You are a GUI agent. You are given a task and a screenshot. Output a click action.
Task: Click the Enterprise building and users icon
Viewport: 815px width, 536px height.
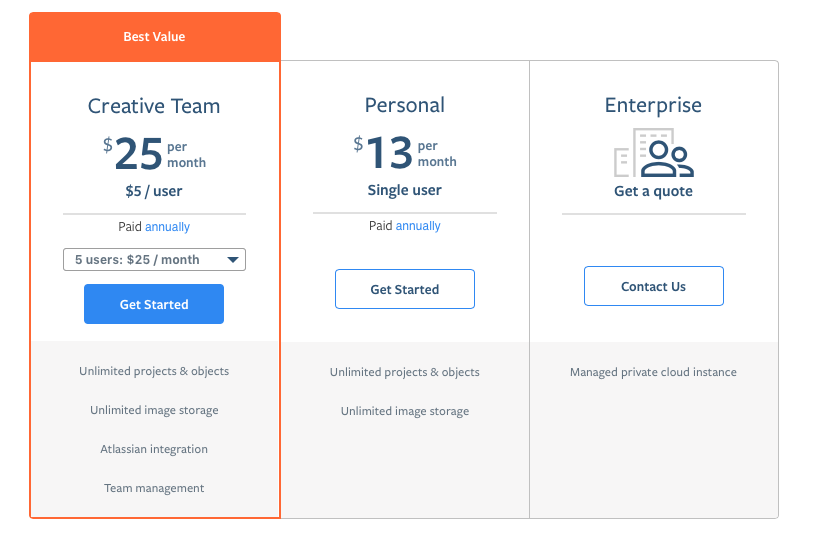coord(653,153)
